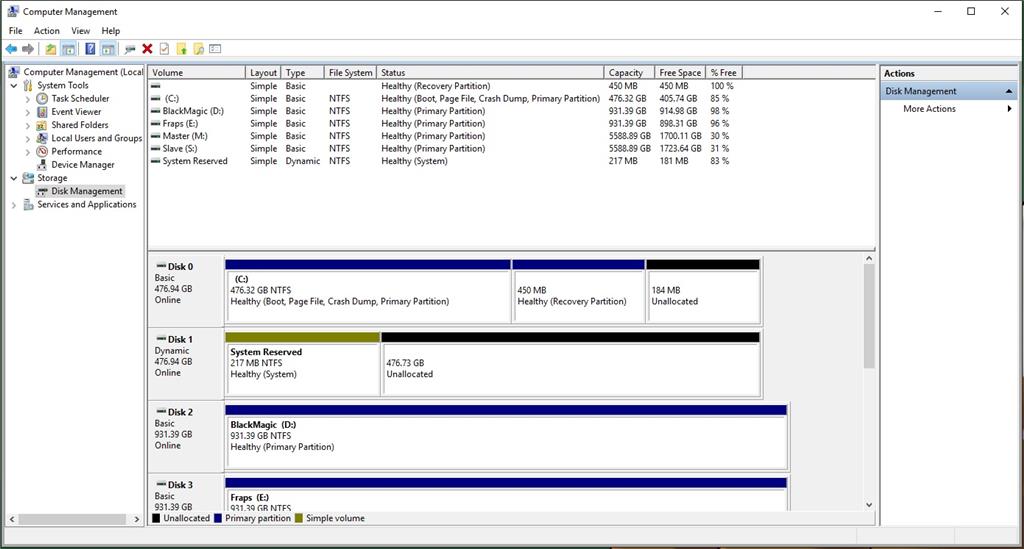Click More Actions in the Actions pane

tap(929, 109)
